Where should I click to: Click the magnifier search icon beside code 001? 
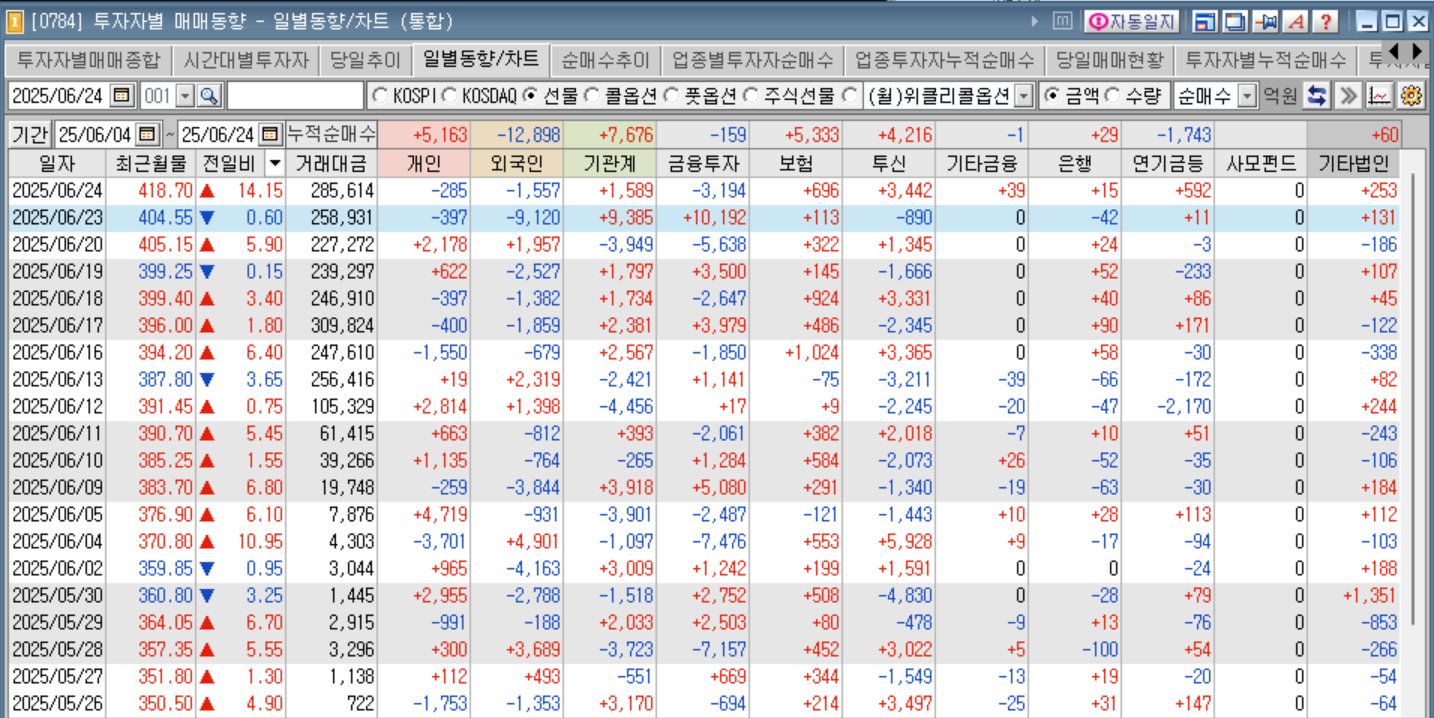(208, 96)
